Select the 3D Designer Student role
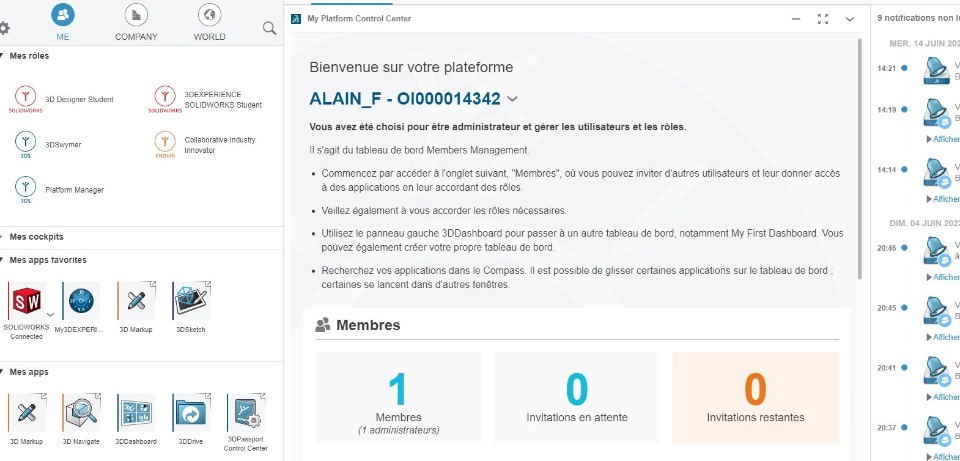This screenshot has height=461, width=960. (x=79, y=99)
